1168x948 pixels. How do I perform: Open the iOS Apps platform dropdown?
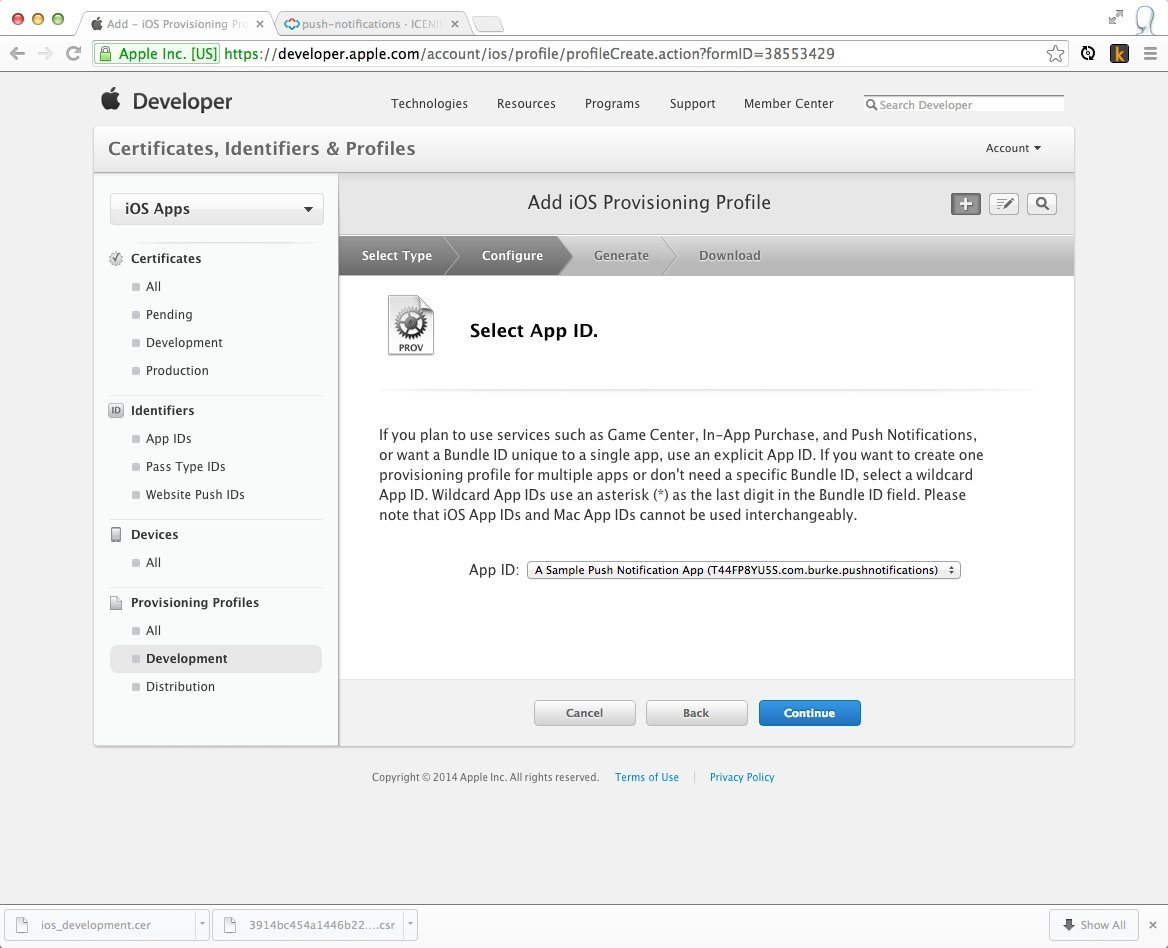[217, 209]
